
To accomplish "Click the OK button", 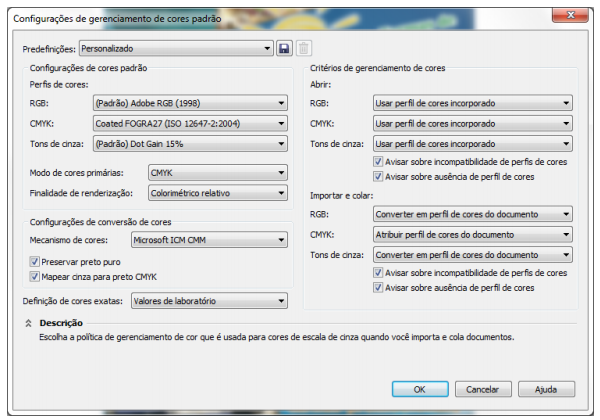I will [x=420, y=389].
